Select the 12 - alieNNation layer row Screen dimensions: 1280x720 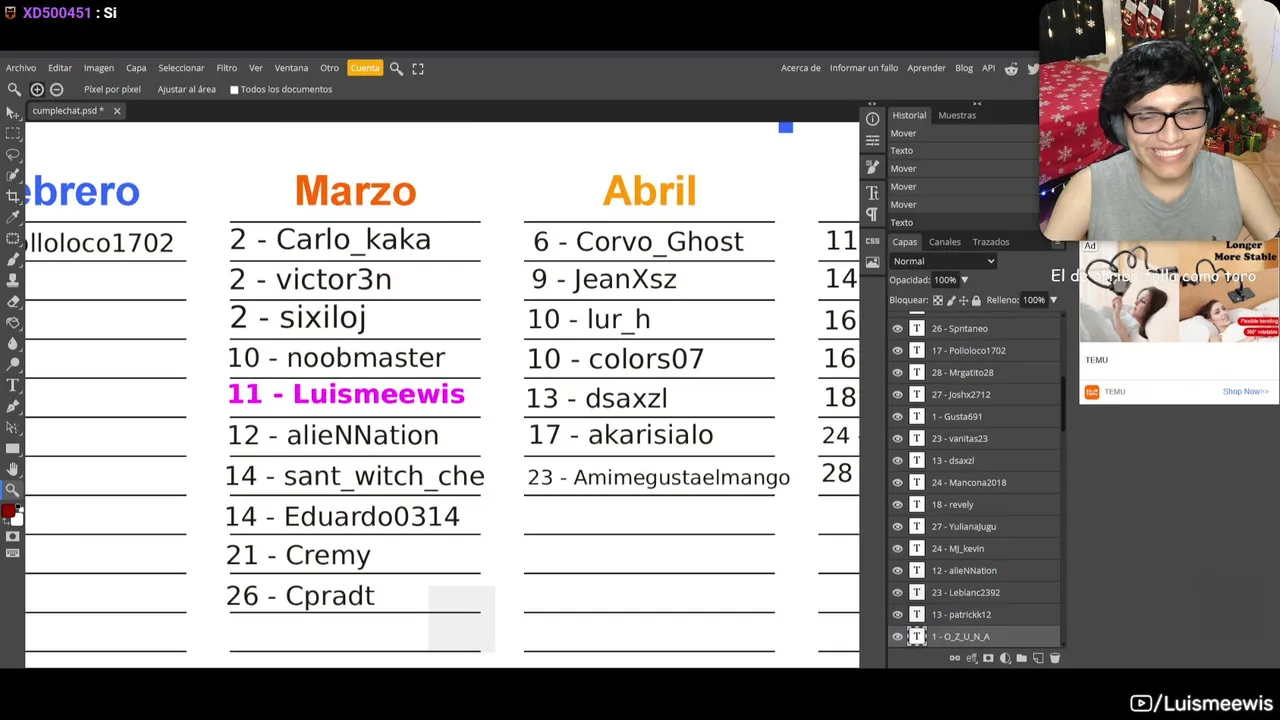point(975,570)
